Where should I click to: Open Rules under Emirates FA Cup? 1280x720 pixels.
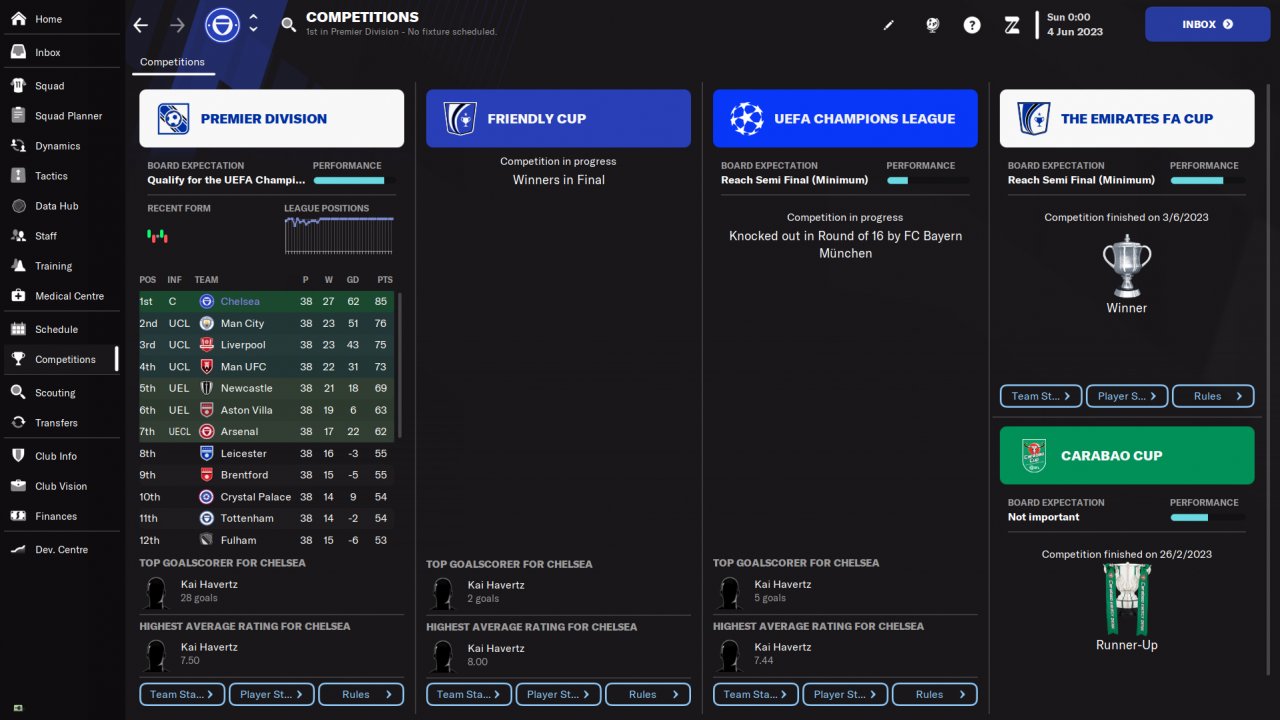pyautogui.click(x=1213, y=396)
